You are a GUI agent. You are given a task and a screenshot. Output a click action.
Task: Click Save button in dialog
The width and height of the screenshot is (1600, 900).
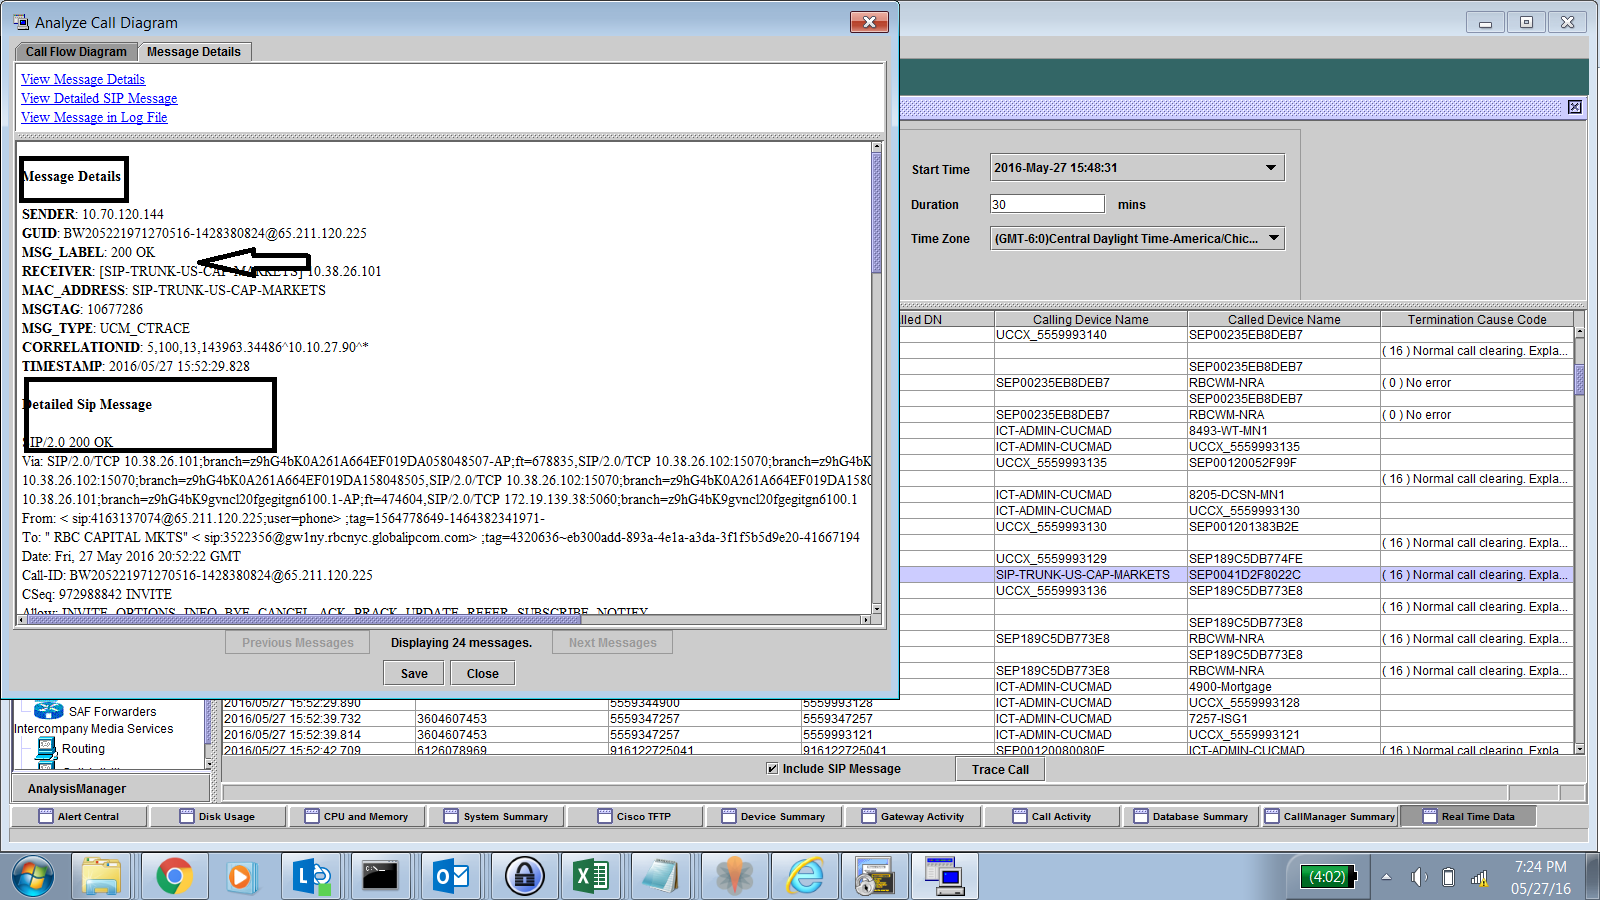coord(414,673)
